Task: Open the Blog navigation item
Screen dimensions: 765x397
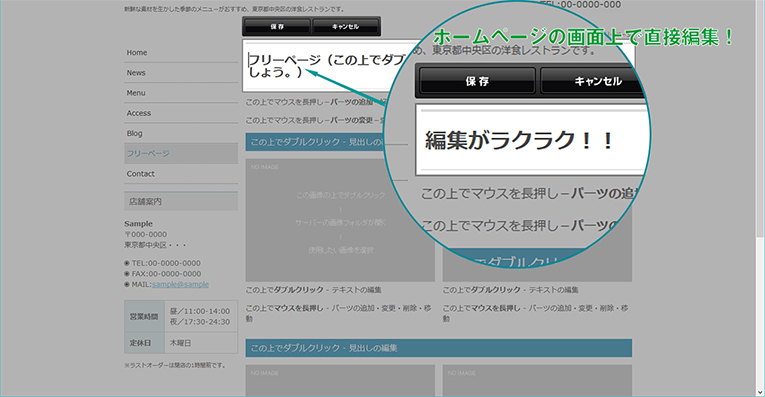Action: [181, 133]
